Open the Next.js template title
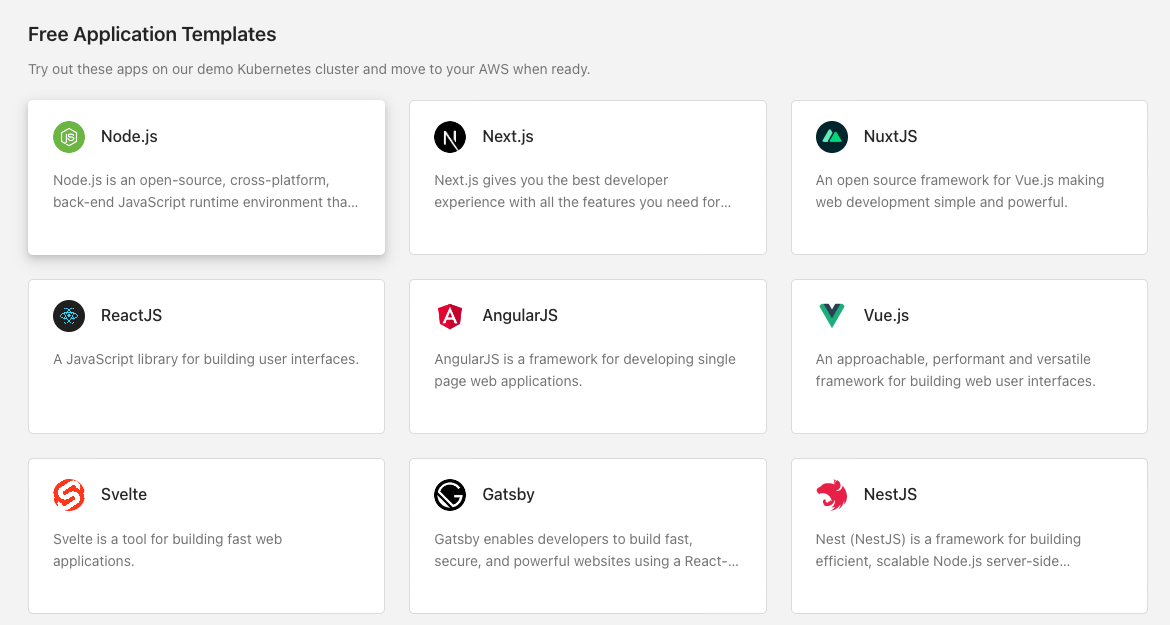The image size is (1170, 625). coord(507,136)
